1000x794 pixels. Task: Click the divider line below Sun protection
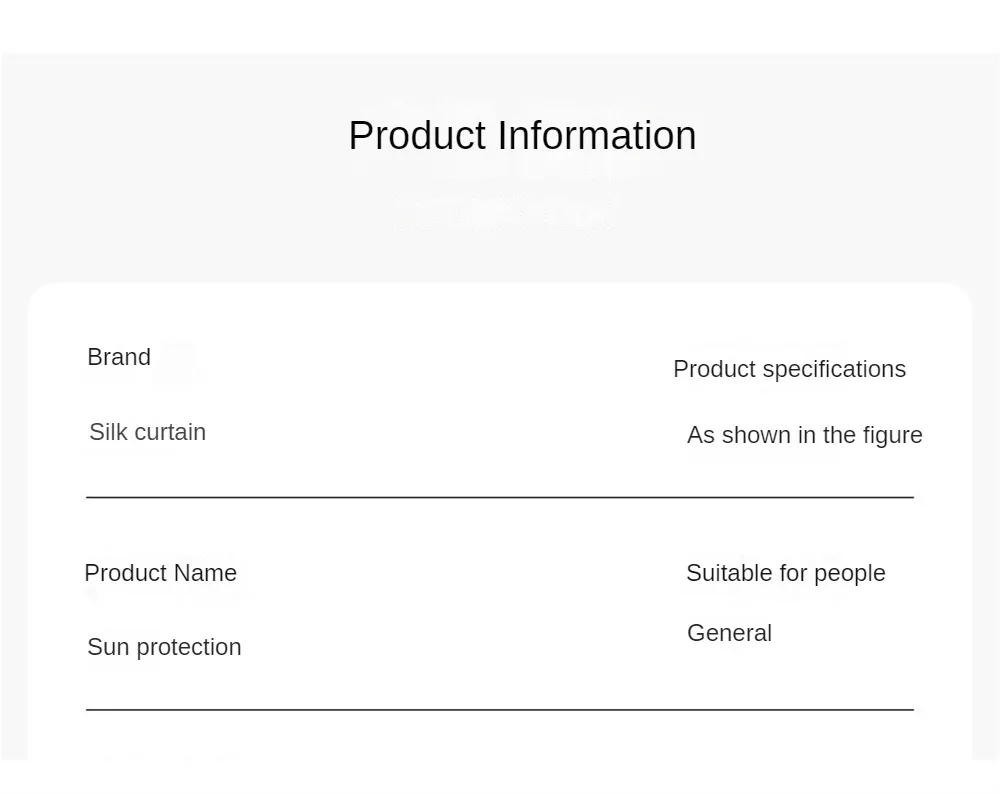click(x=500, y=709)
